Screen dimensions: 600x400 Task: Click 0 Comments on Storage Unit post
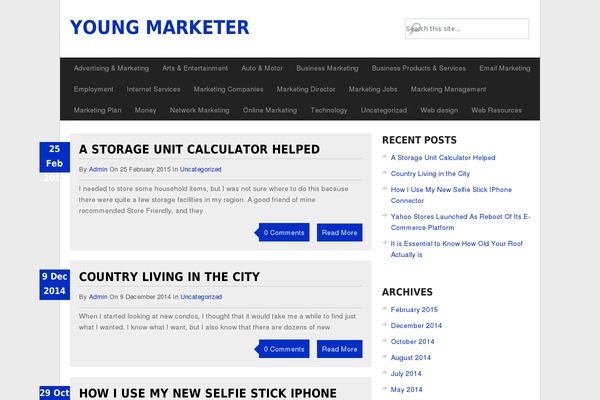click(284, 232)
